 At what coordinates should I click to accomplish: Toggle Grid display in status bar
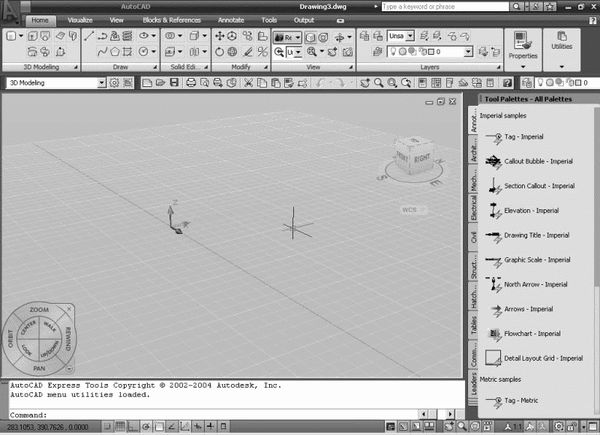click(120, 426)
